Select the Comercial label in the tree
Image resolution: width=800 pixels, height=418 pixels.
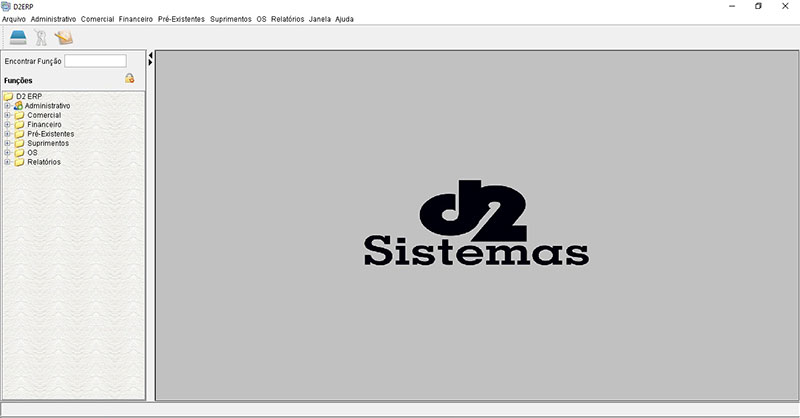coord(44,115)
